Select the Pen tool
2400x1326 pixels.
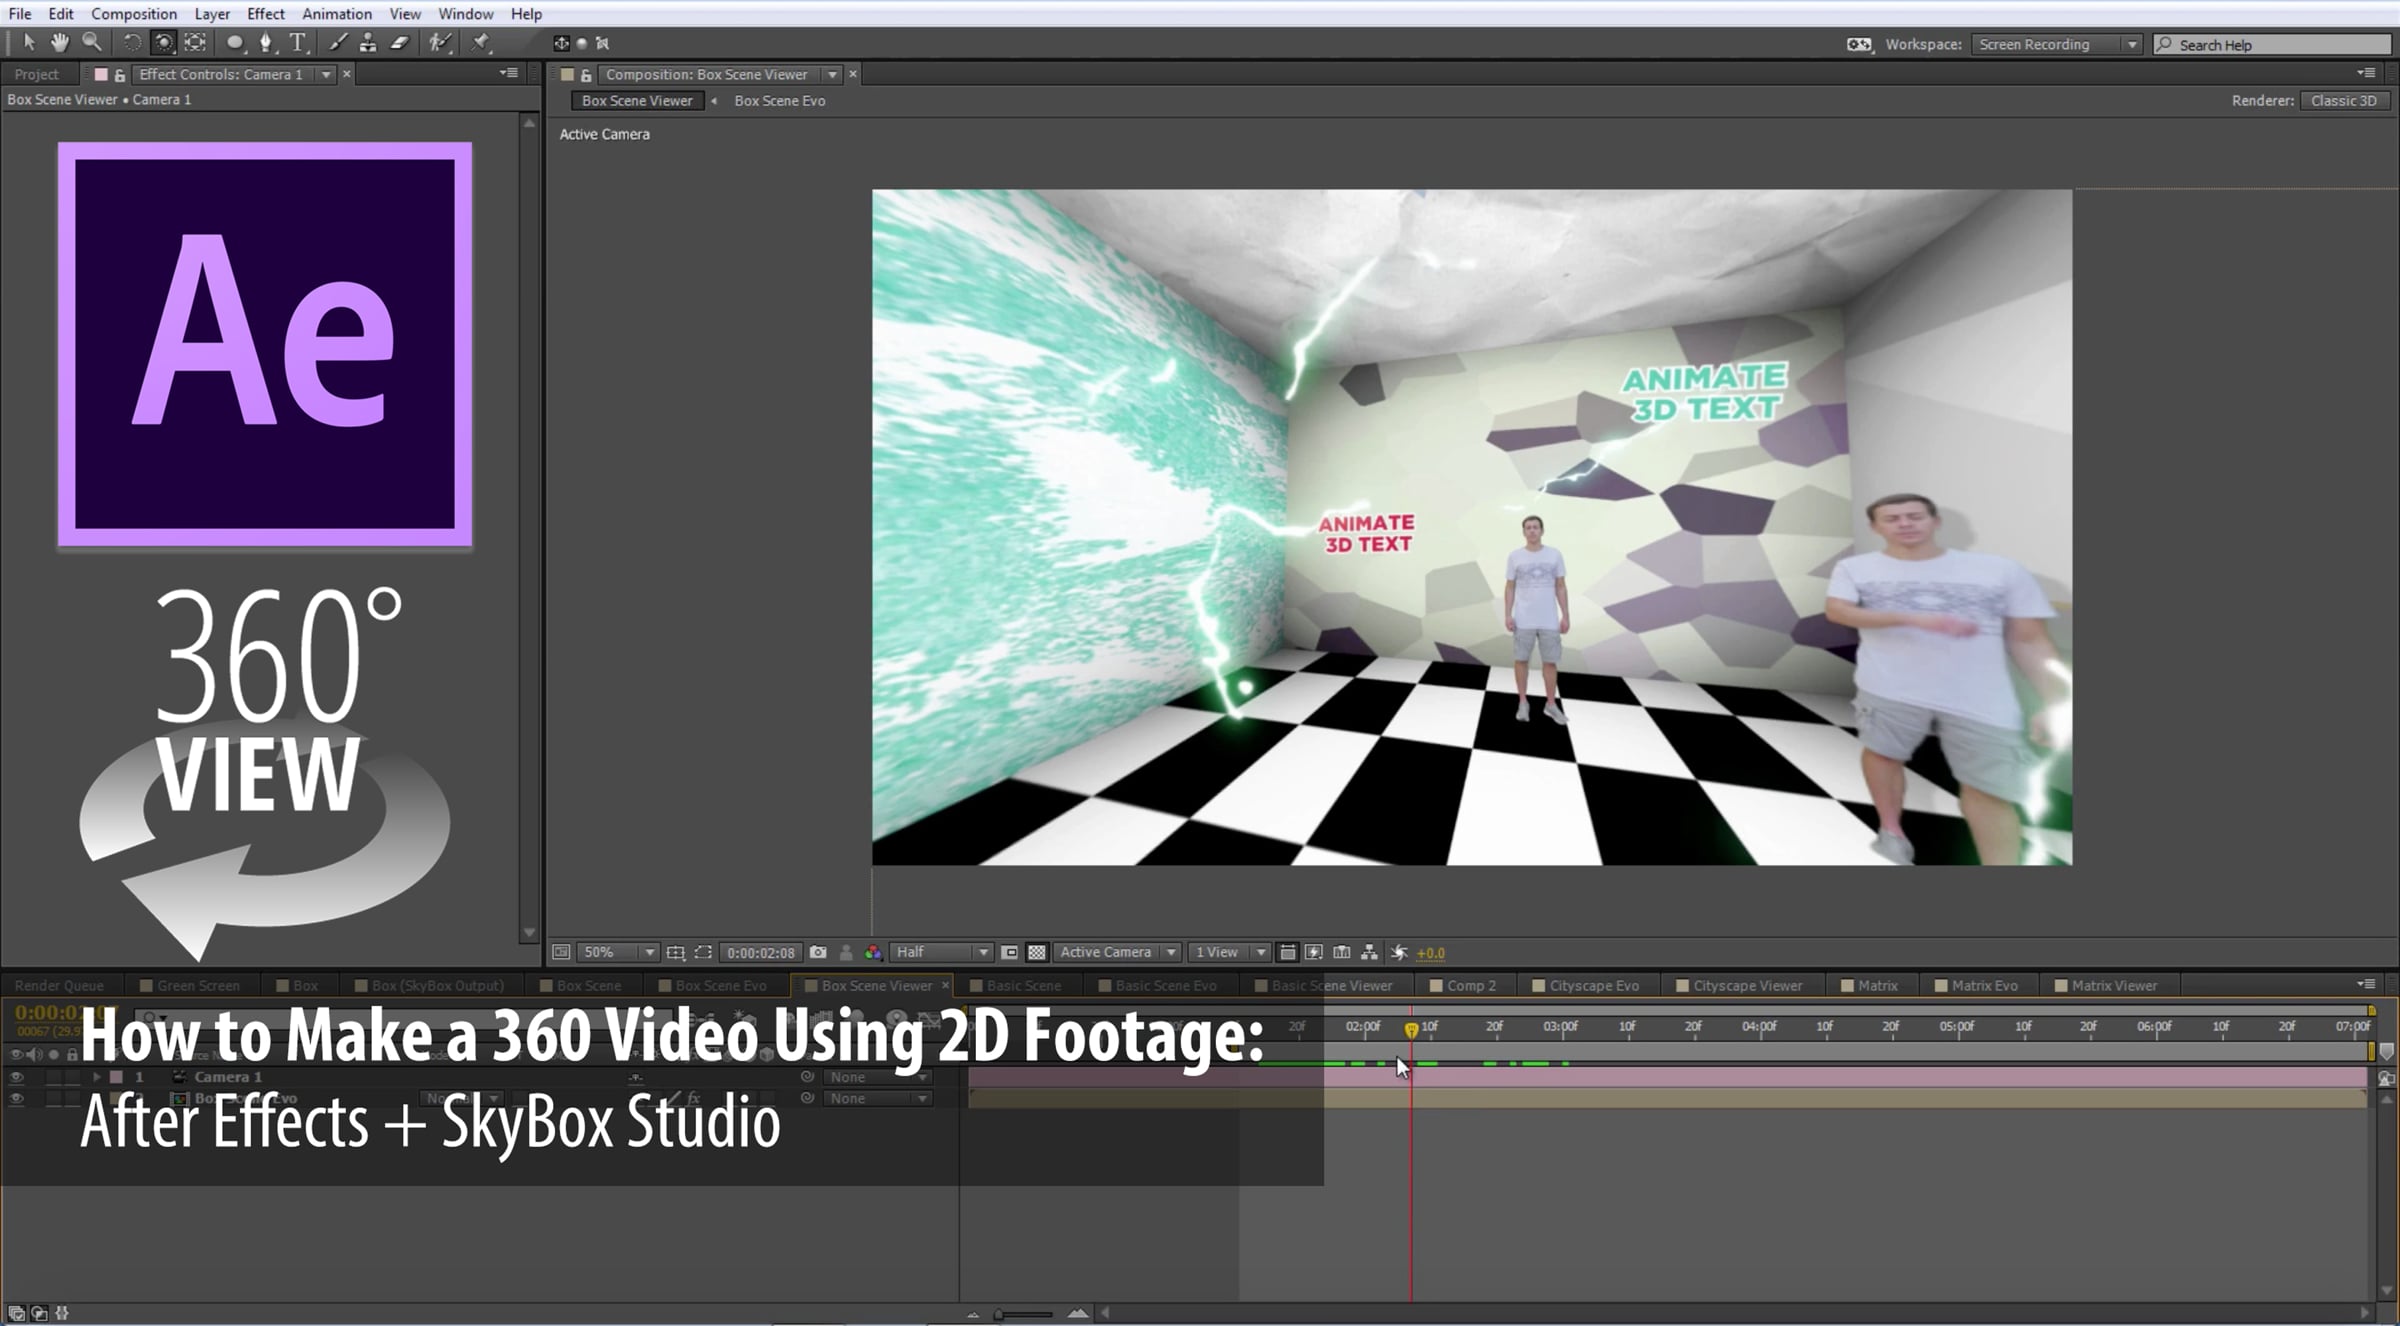tap(265, 42)
